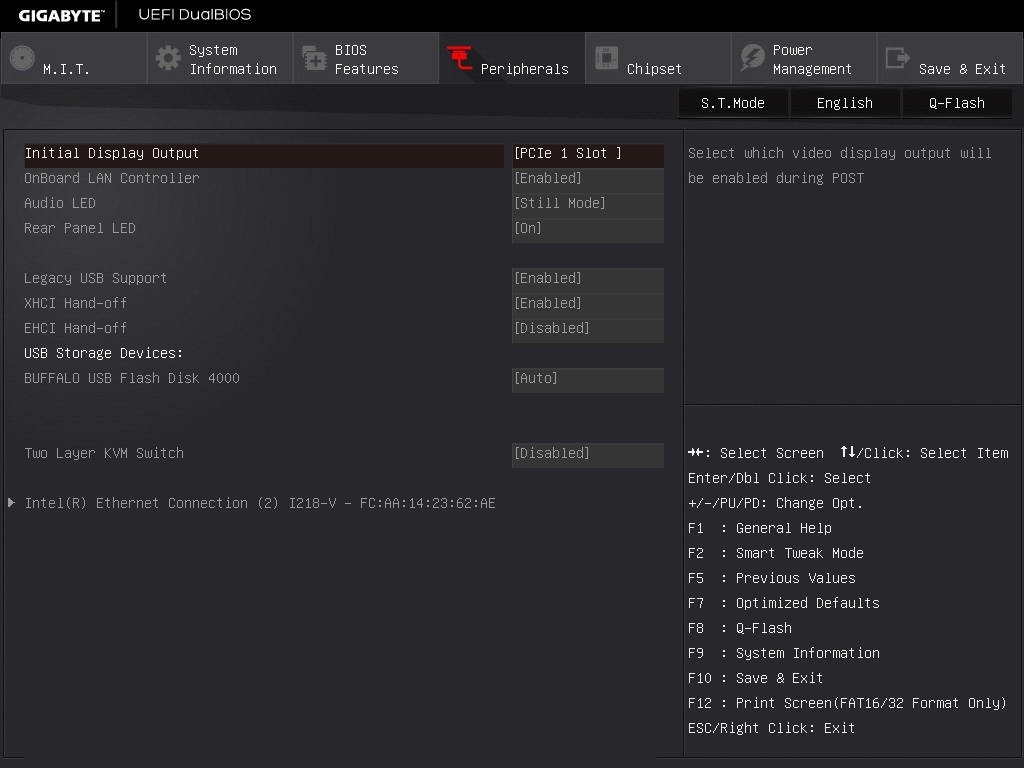
Task: Click the F8 Q-Flash hint line
Action: tap(740, 628)
